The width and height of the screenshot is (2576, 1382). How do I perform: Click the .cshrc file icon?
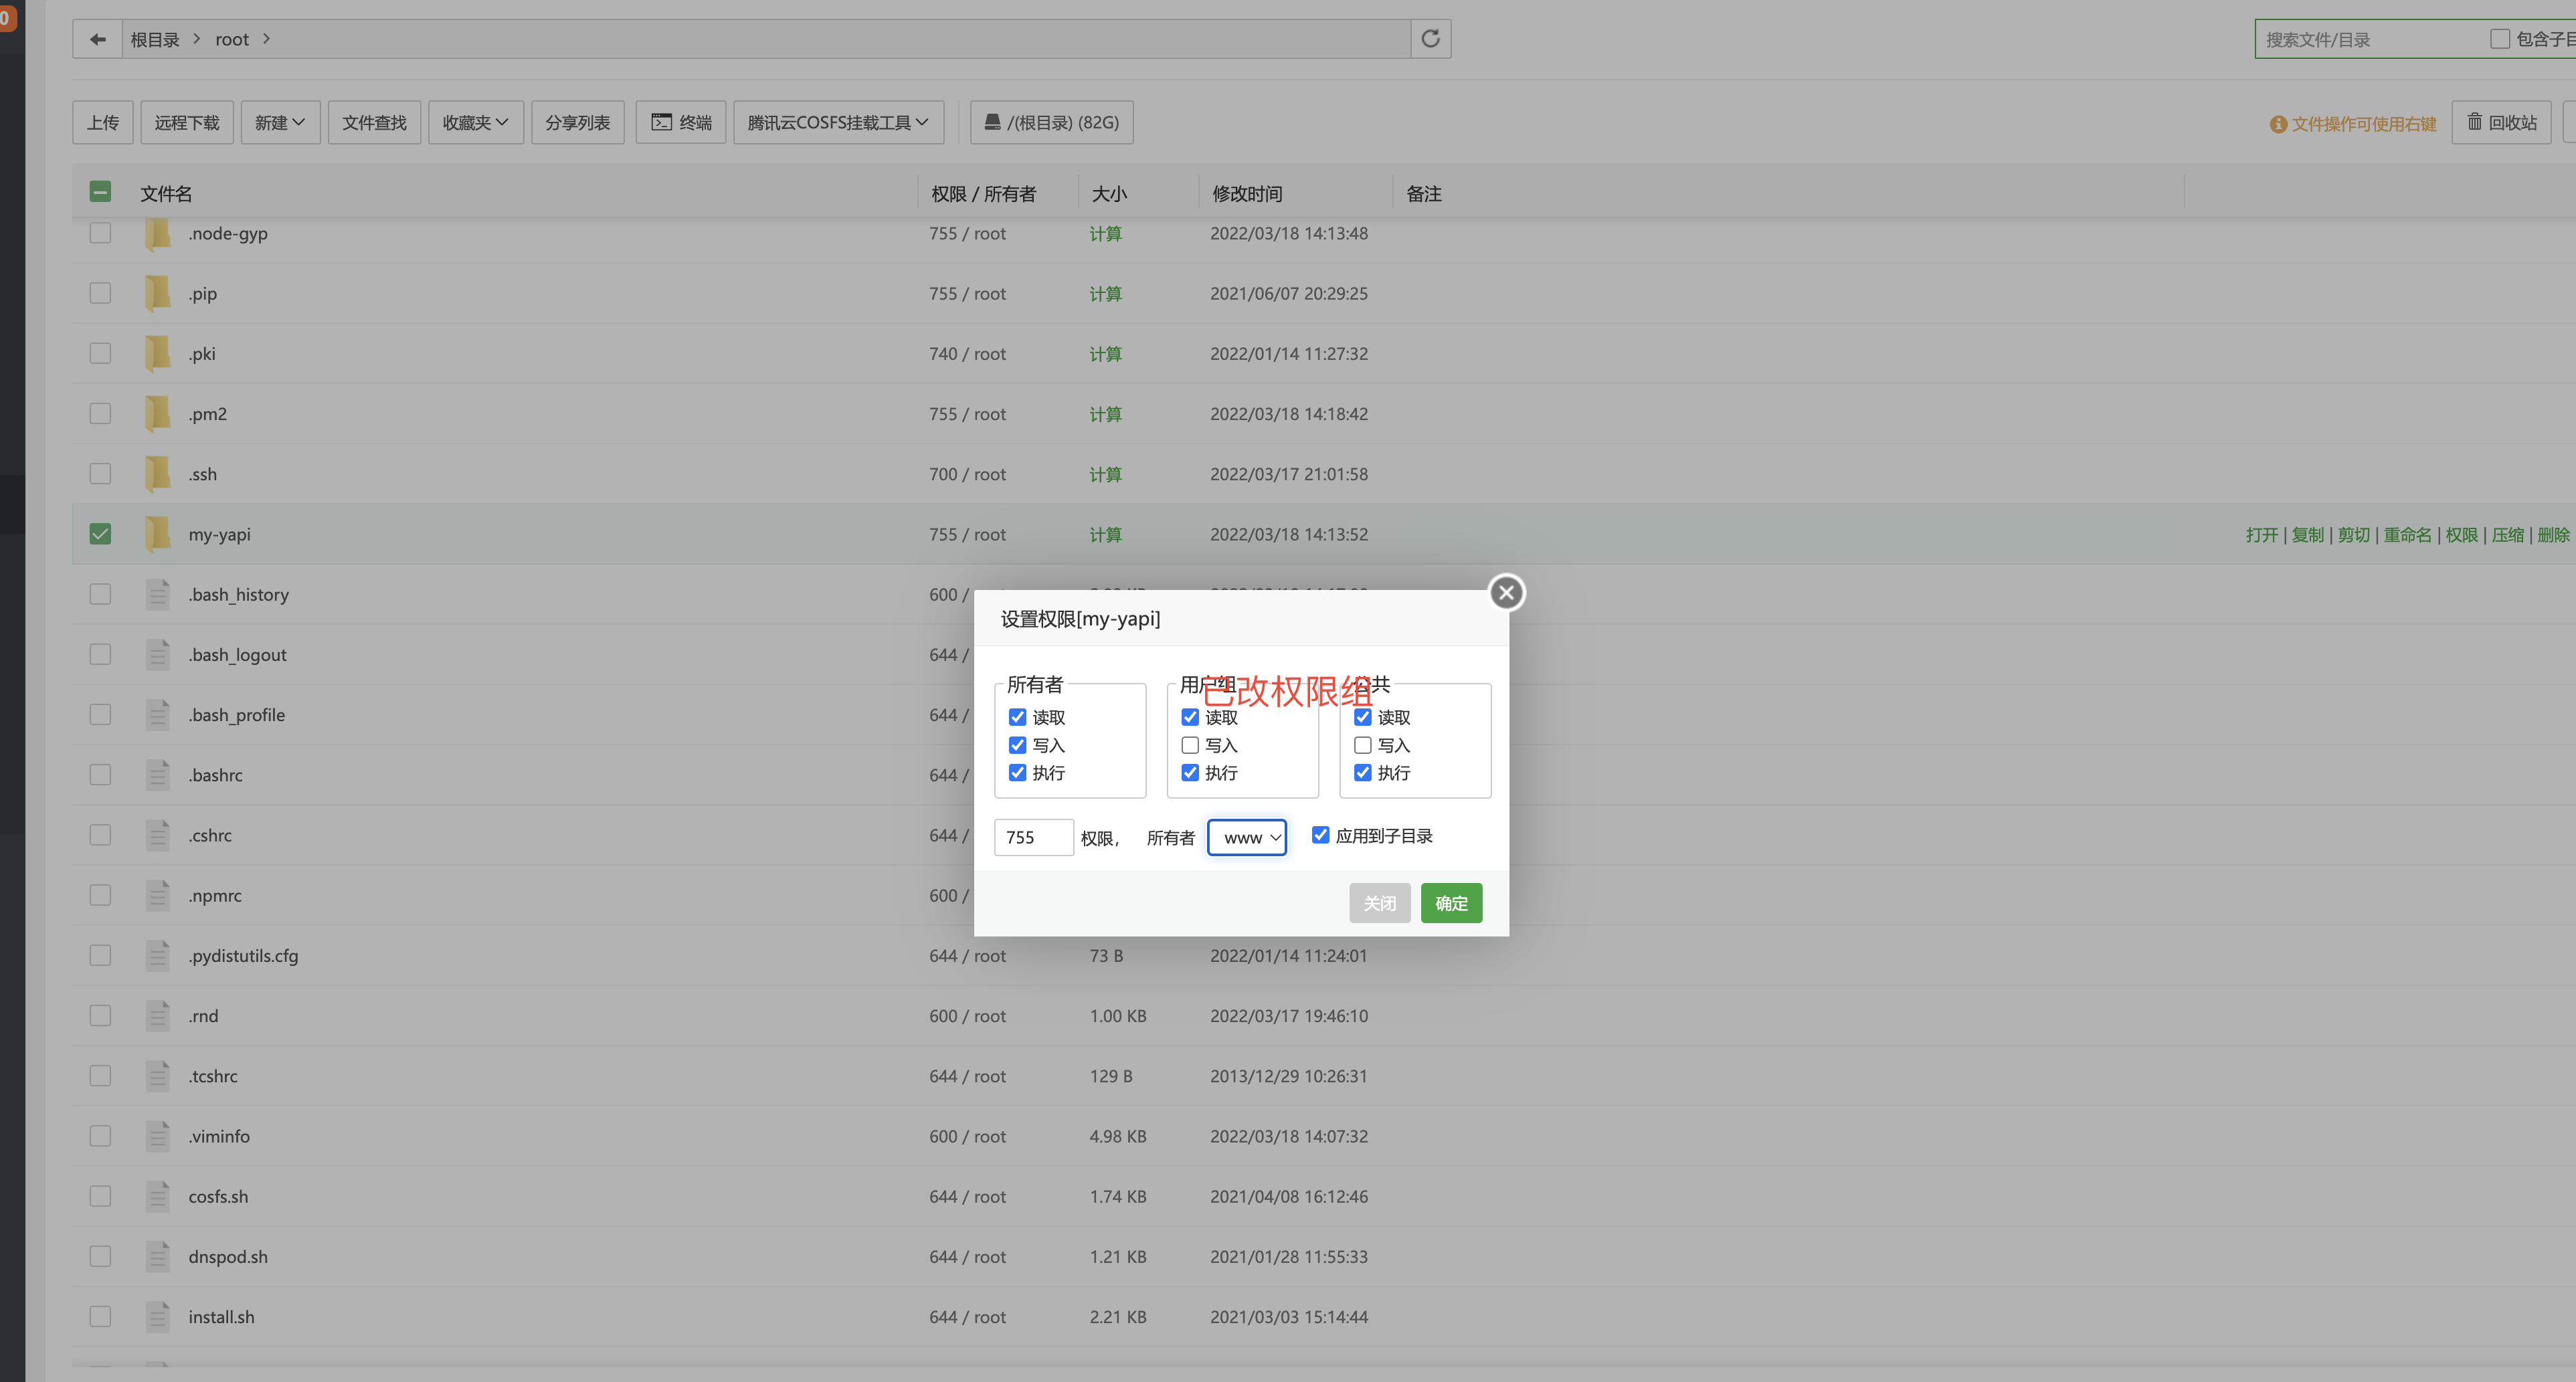157,835
